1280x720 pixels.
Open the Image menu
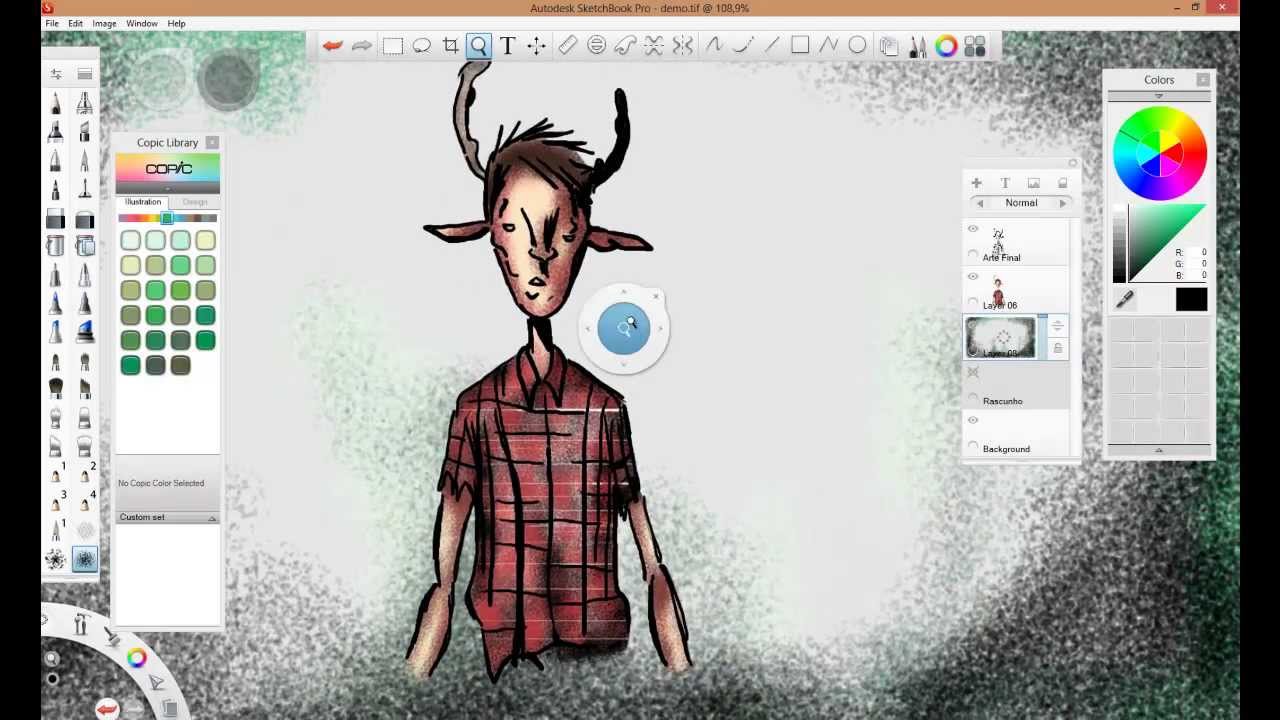click(104, 23)
